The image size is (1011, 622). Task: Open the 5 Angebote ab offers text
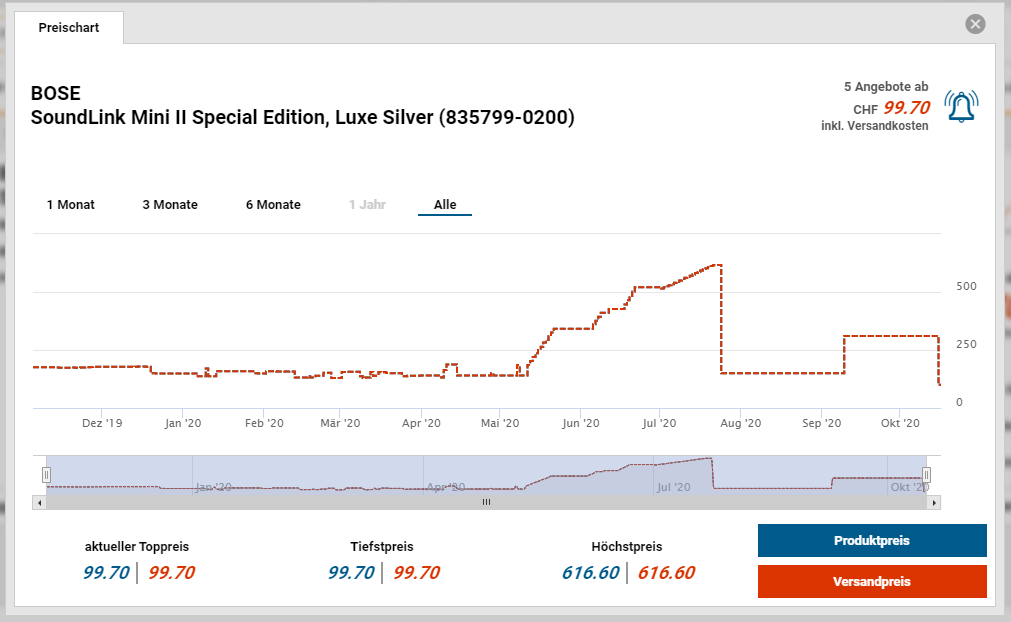[886, 87]
